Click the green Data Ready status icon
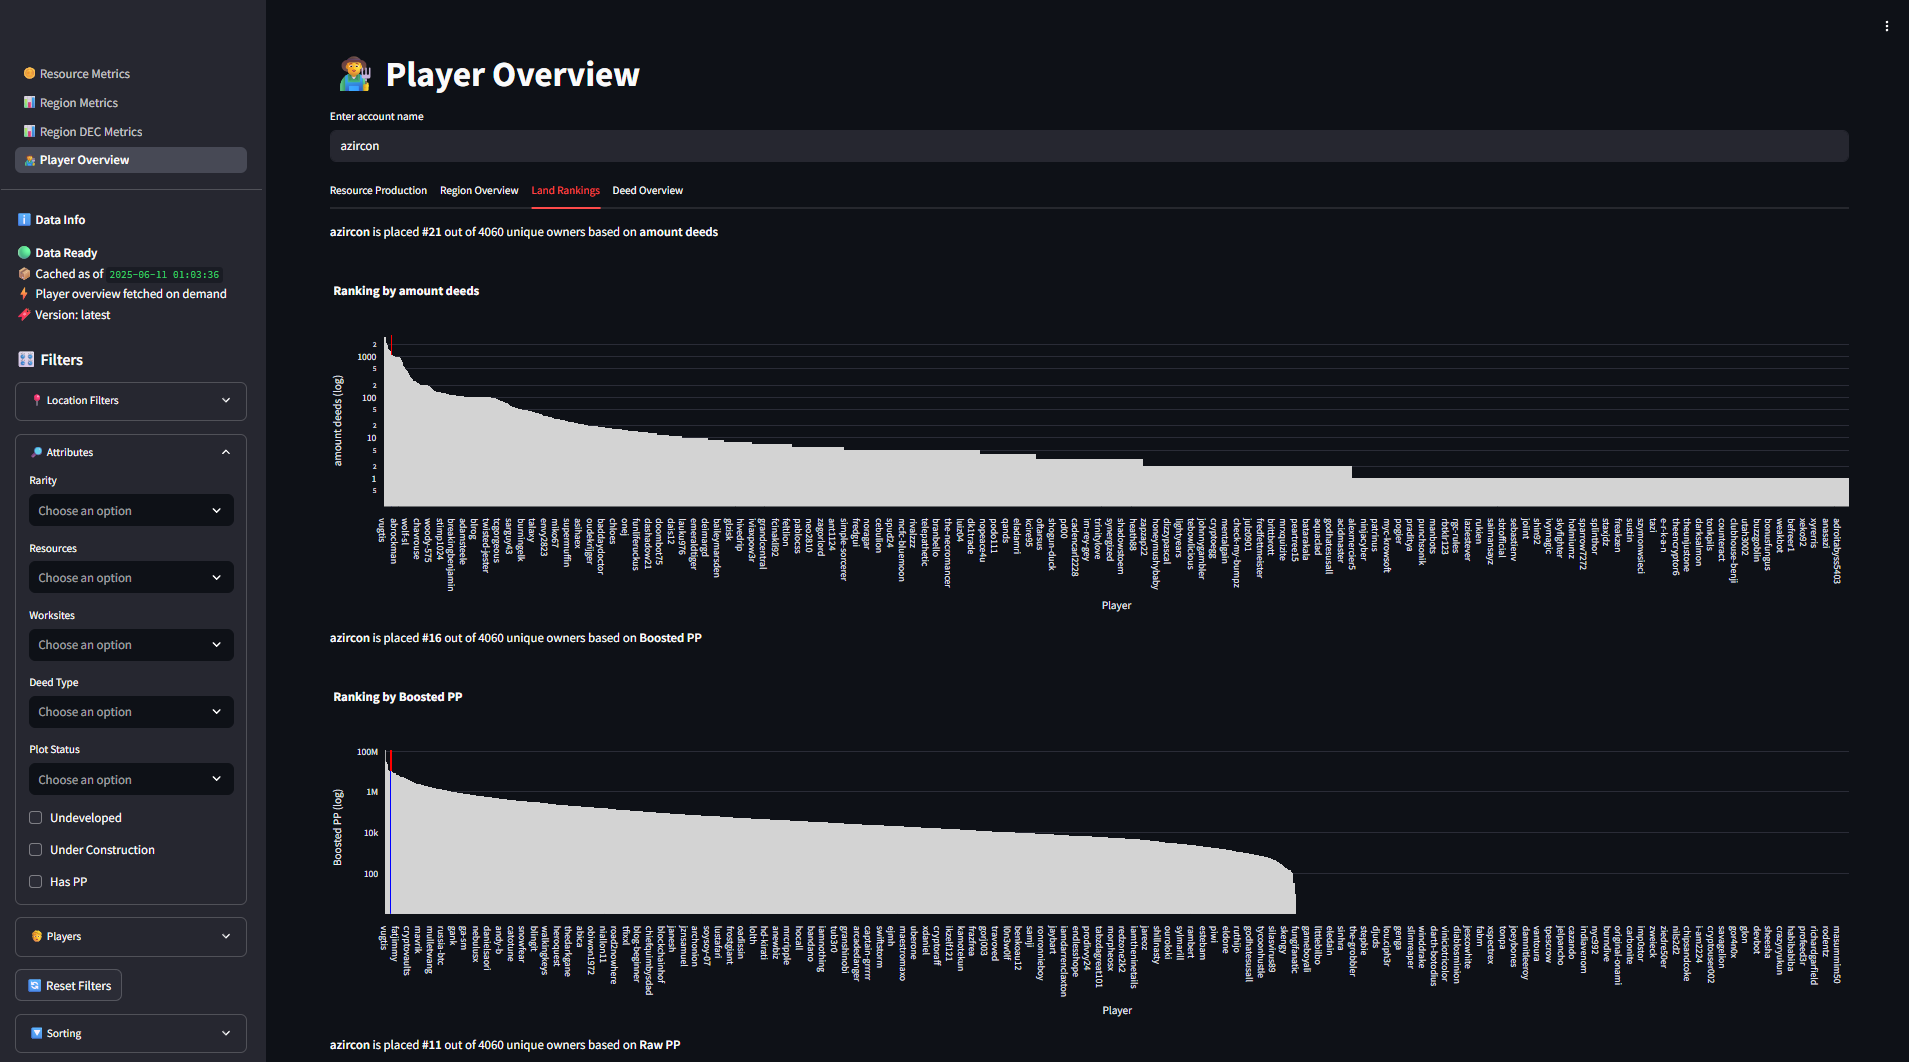Image resolution: width=1909 pixels, height=1062 pixels. [25, 253]
